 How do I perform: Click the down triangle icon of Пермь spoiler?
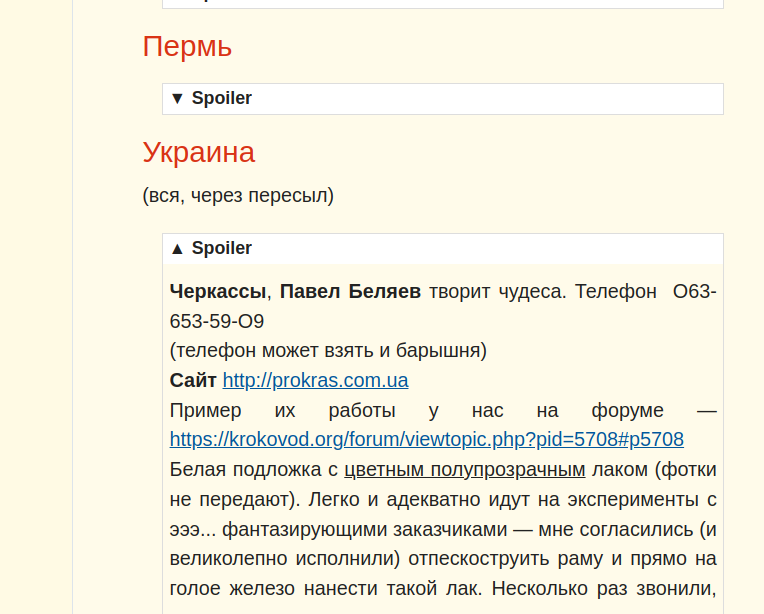177,98
